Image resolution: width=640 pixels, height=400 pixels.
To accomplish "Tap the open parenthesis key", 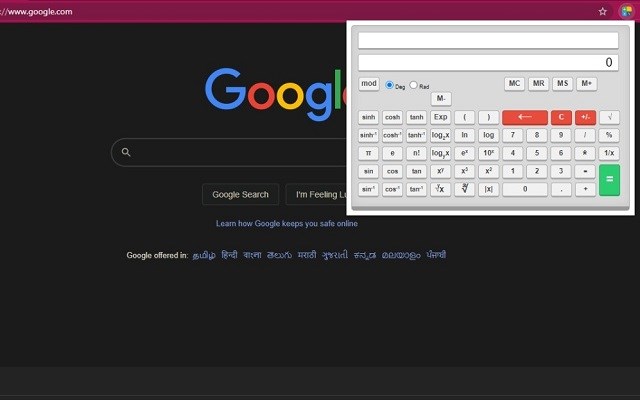I will click(464, 117).
